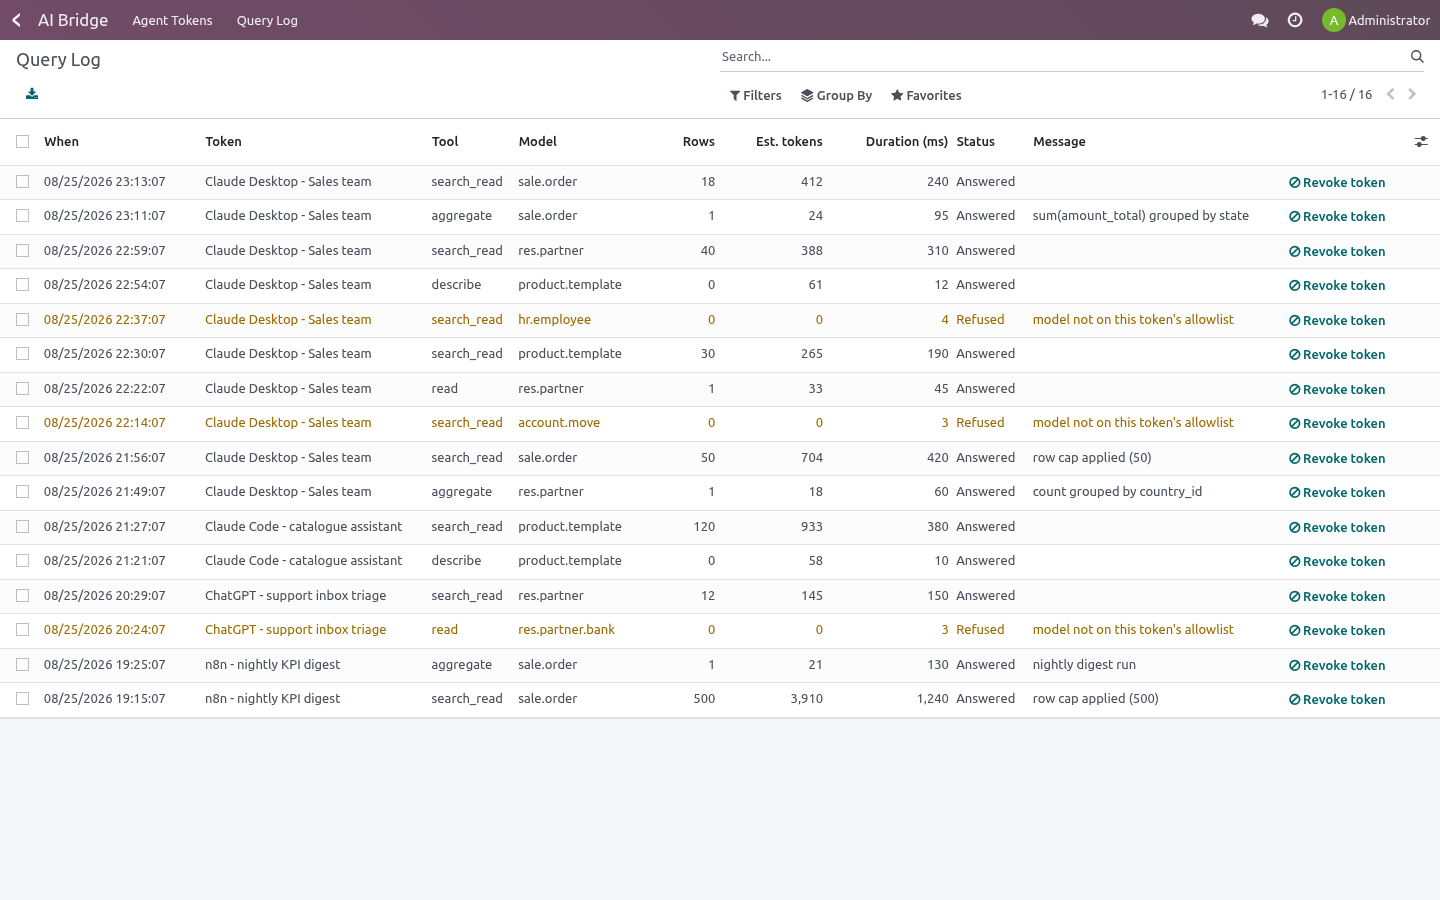
Task: Tick the checkbox for the 19:15:07 row
Action: pos(22,699)
